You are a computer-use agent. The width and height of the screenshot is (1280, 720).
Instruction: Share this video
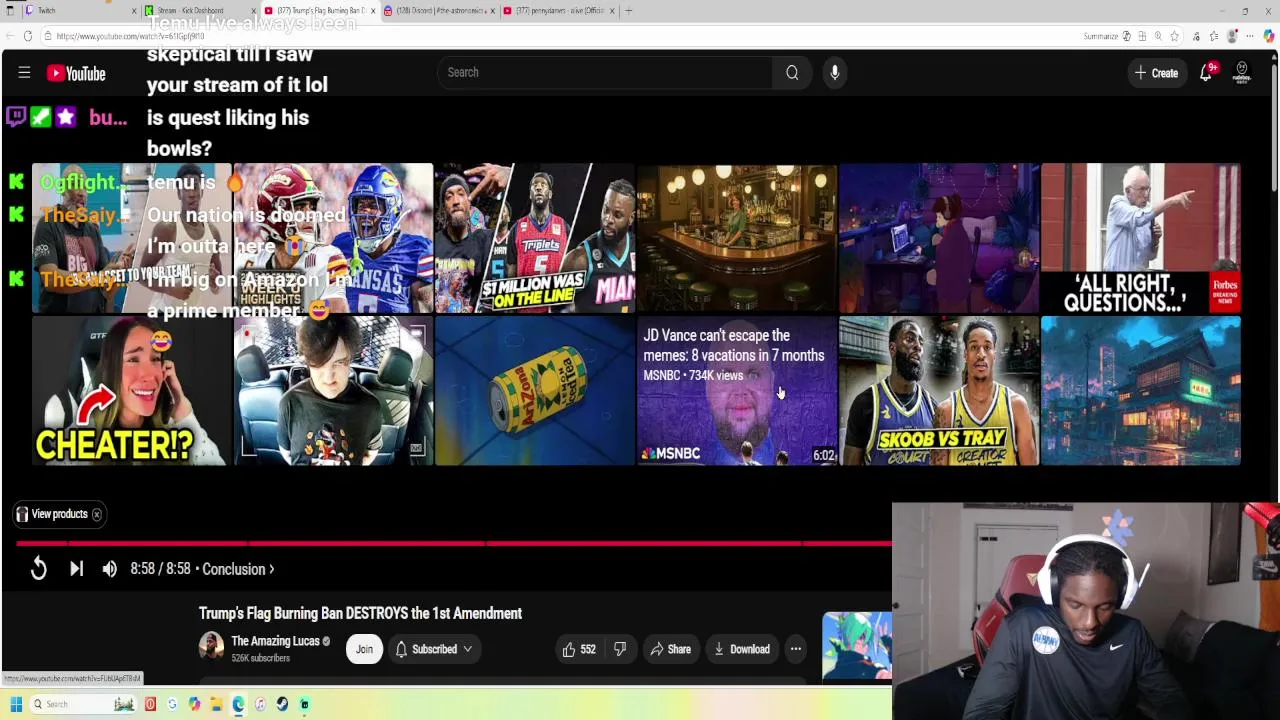[670, 649]
